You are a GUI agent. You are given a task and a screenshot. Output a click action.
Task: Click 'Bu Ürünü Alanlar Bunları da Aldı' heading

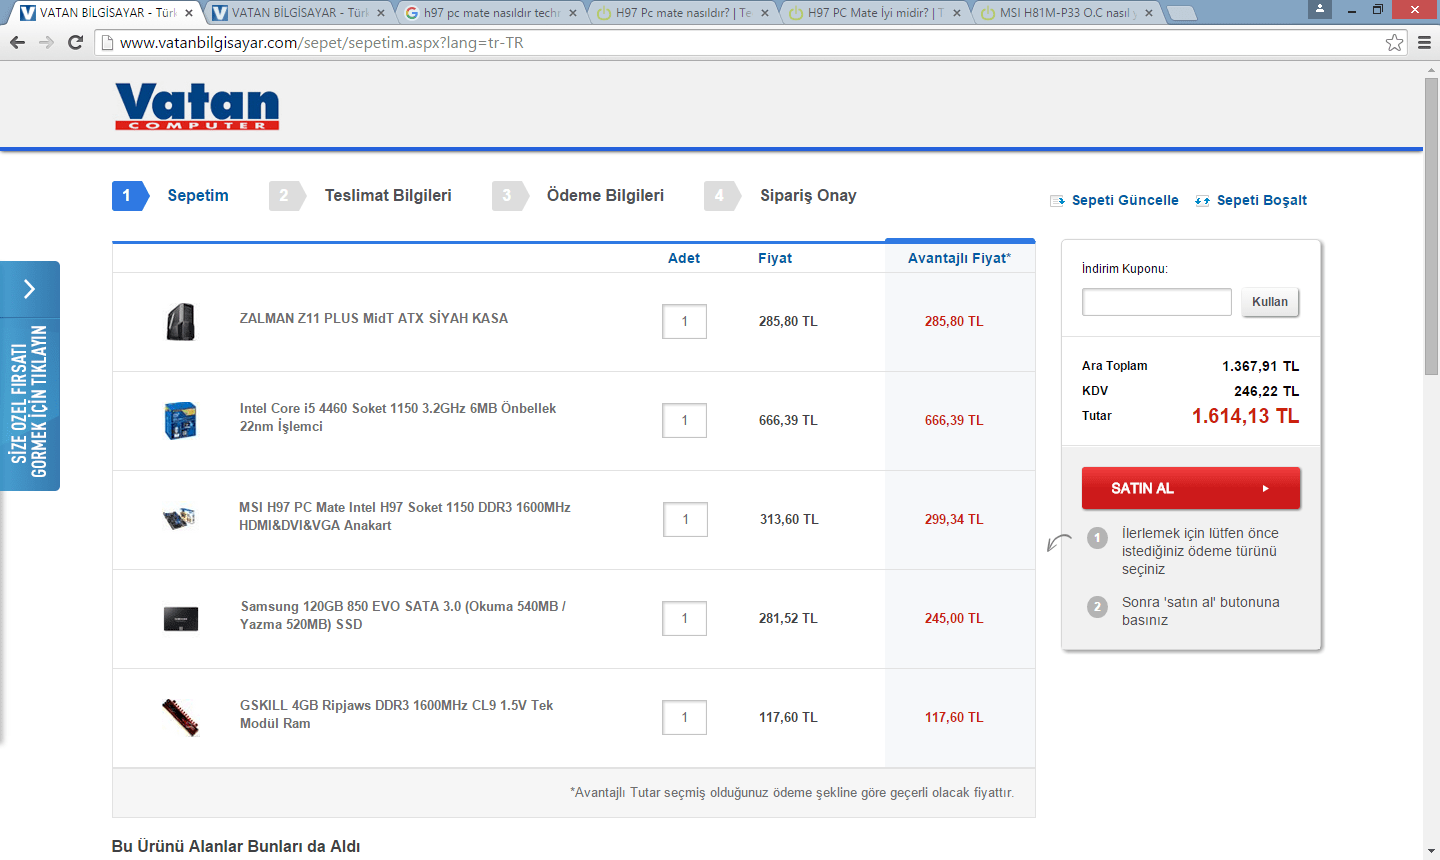coord(236,847)
